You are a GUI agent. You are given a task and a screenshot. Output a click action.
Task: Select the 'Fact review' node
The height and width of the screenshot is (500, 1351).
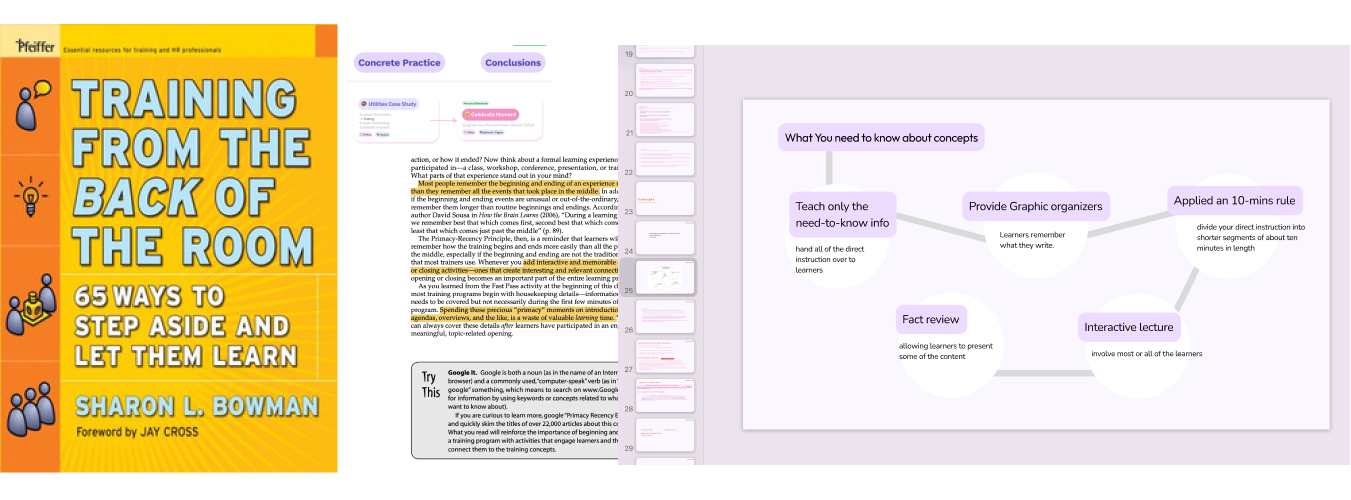tap(931, 320)
